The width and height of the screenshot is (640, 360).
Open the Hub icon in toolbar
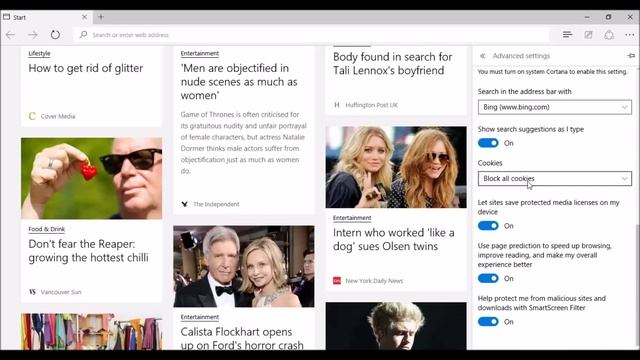[567, 35]
